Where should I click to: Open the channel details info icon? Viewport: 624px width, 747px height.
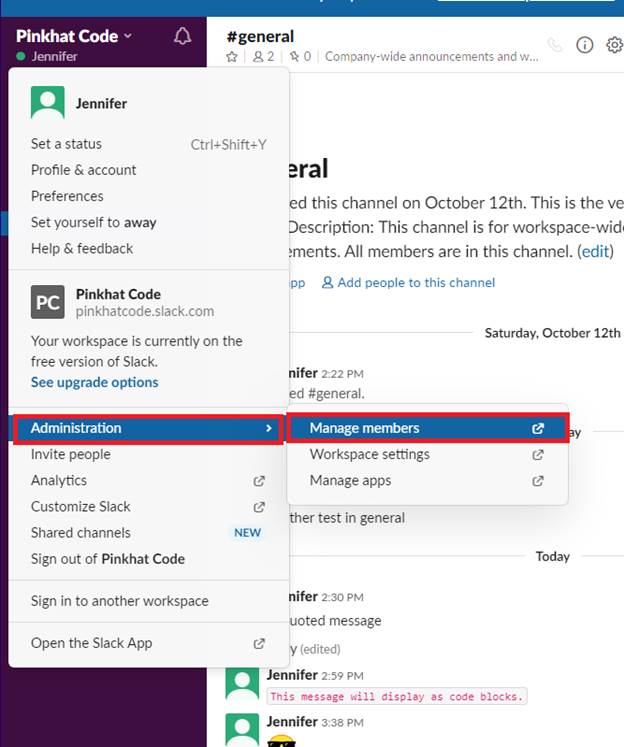pos(584,45)
